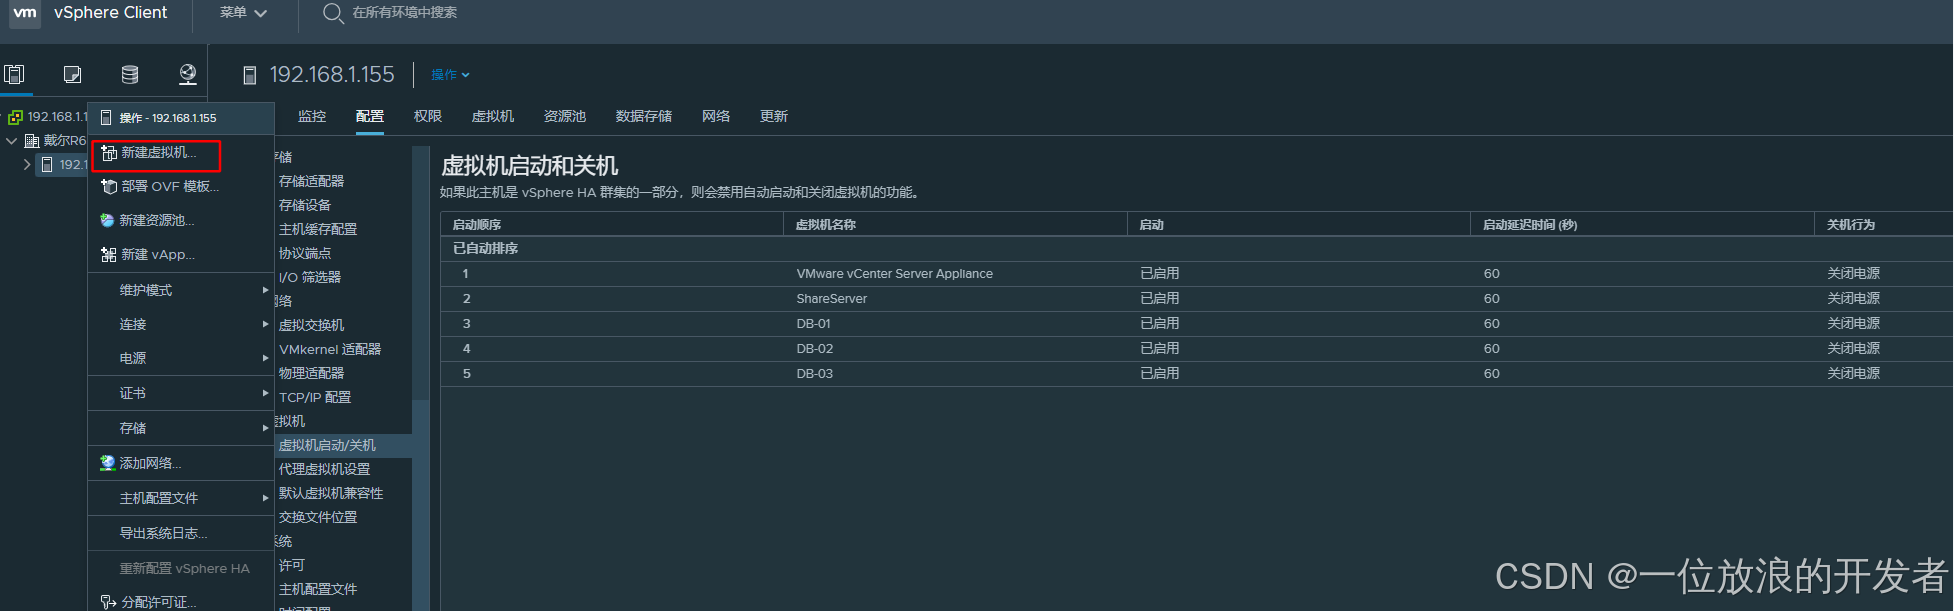
Task: Collapse the 戴尔R6 datacenter tree node
Action: pyautogui.click(x=12, y=141)
